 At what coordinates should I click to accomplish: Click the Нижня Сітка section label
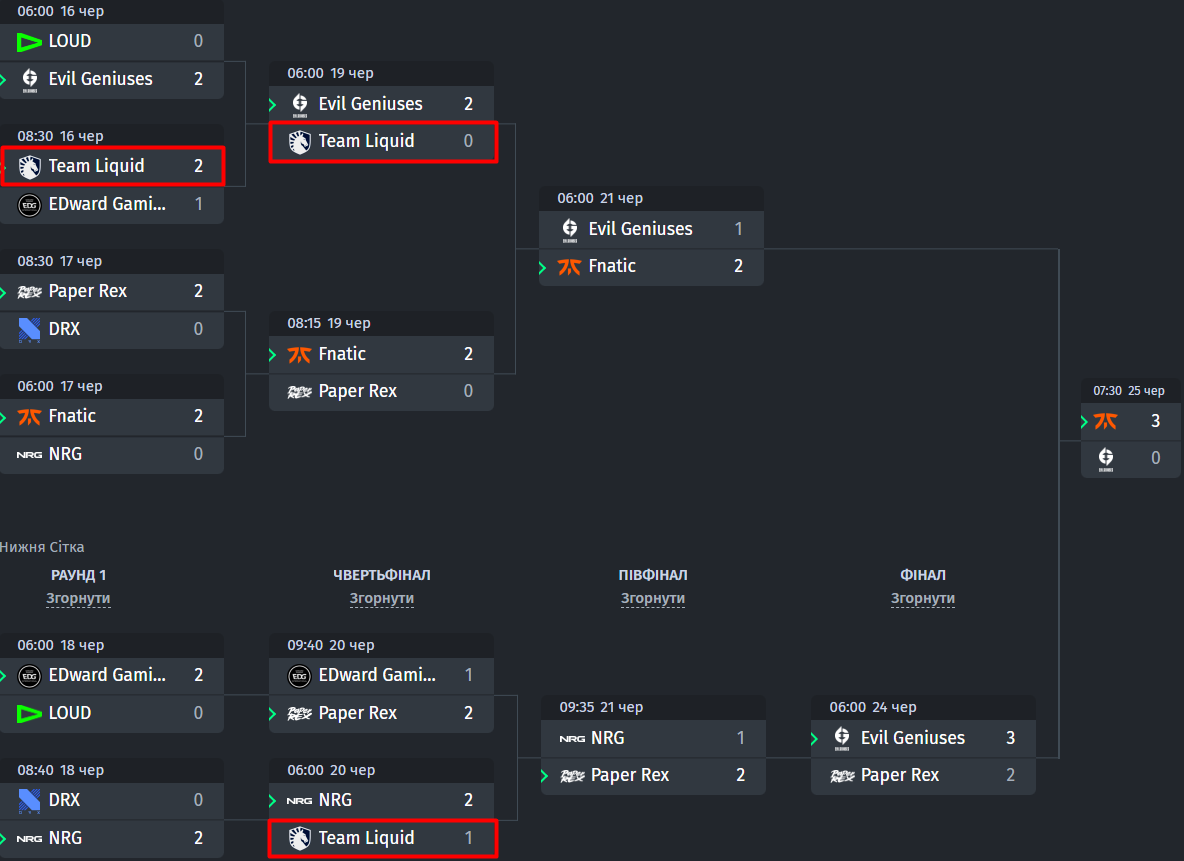pyautogui.click(x=42, y=547)
